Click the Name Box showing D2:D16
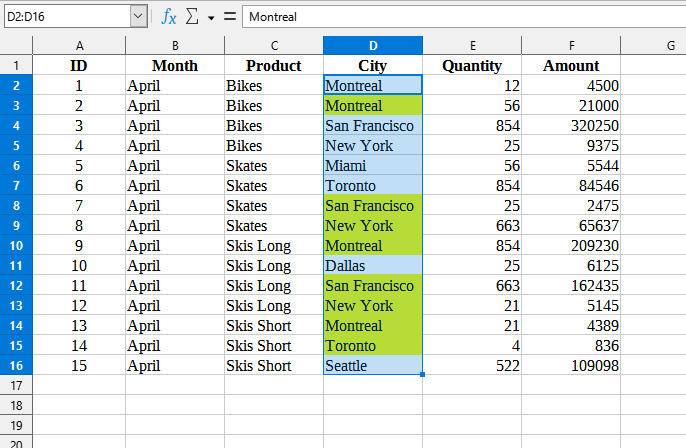Screen dimensions: 686x448 (65, 17)
